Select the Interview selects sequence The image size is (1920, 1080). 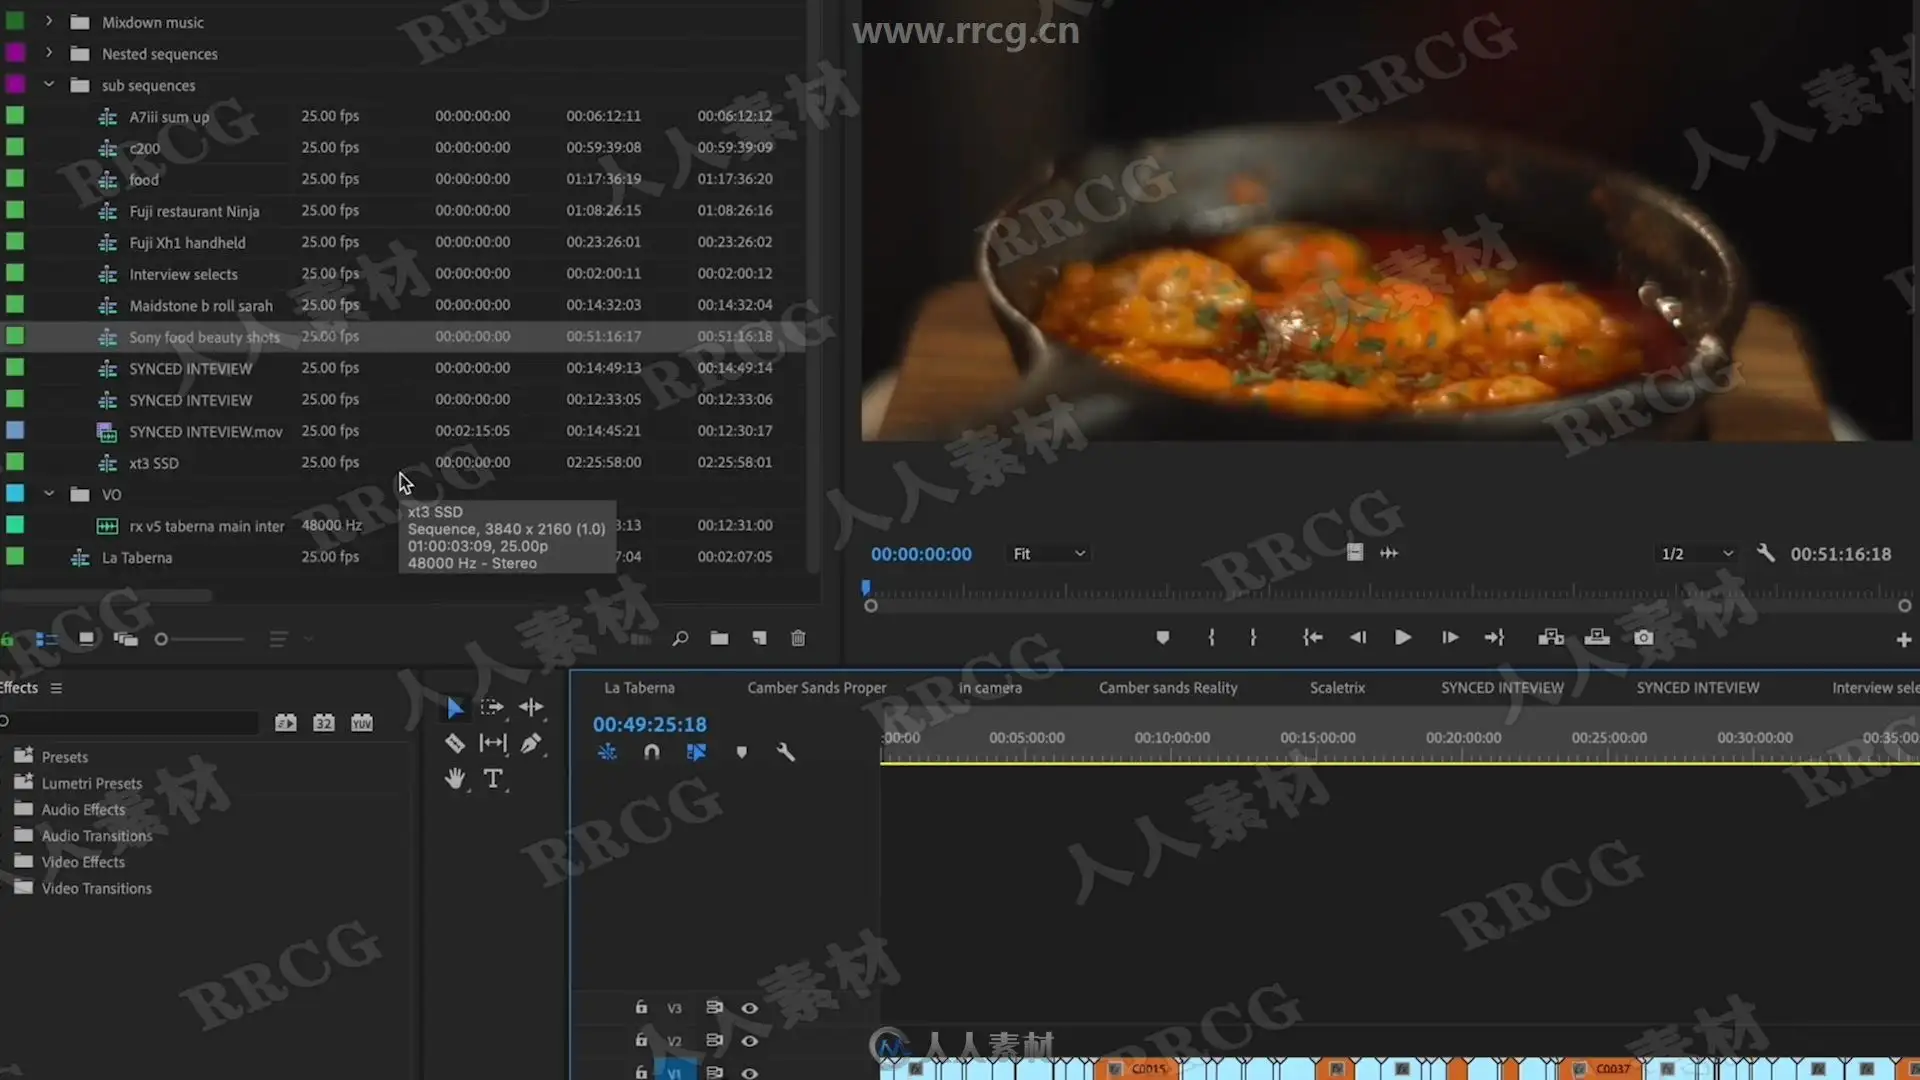[x=183, y=274]
